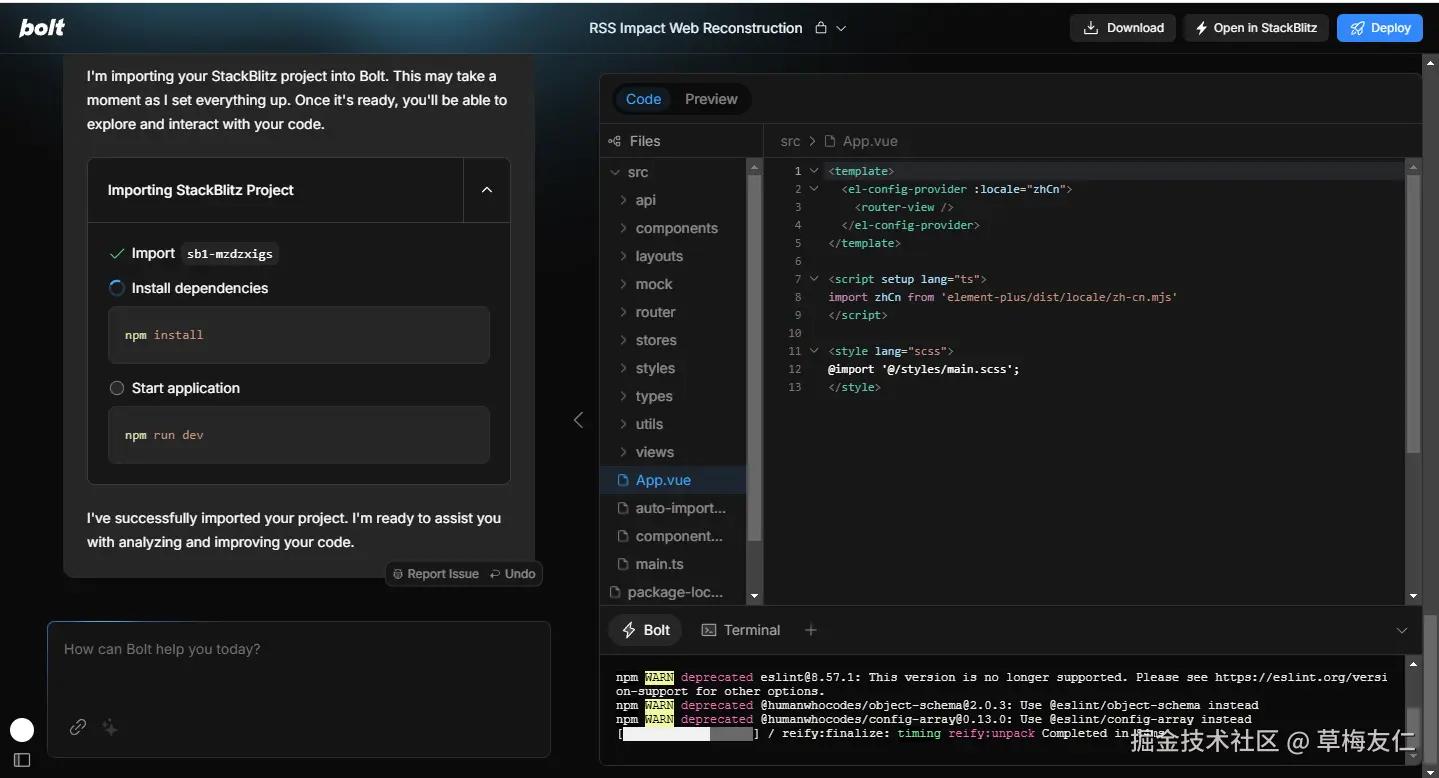Select the App.vue file
The image size is (1439, 778).
coord(675,480)
